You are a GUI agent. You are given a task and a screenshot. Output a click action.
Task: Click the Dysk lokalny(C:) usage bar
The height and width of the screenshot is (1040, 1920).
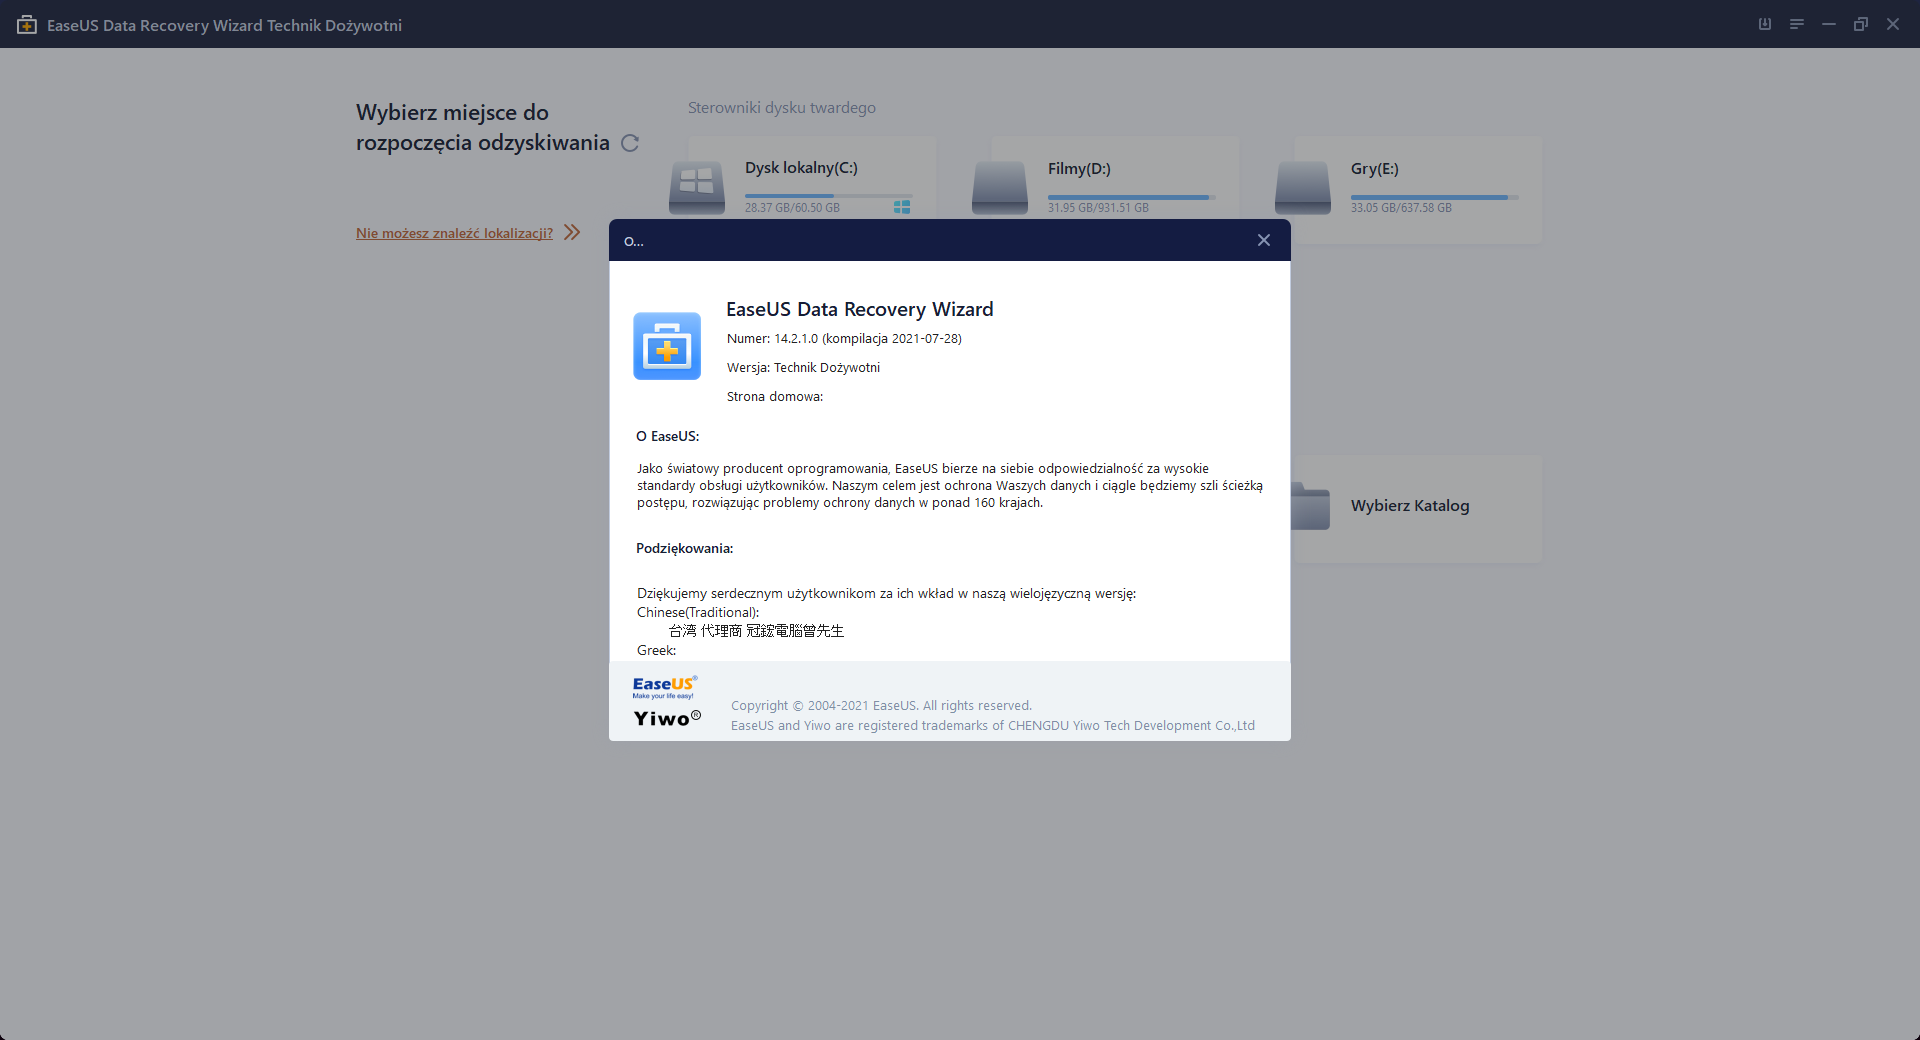(829, 196)
